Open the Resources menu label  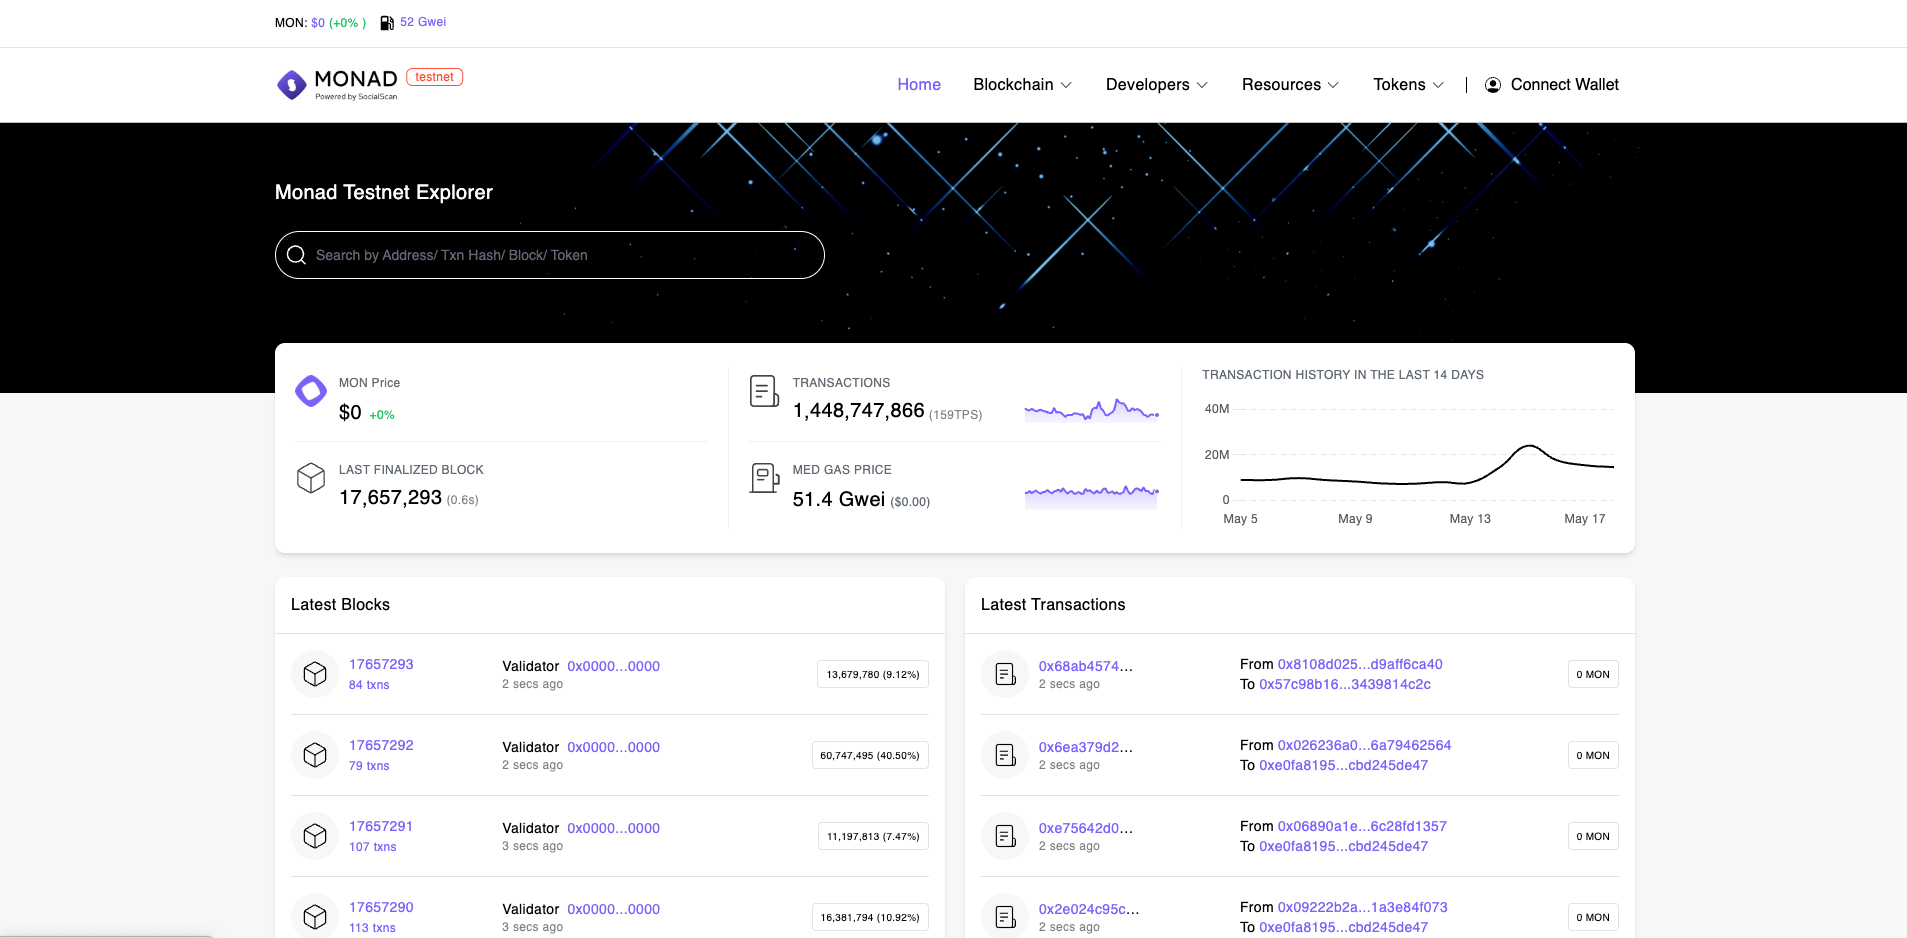coord(1281,85)
